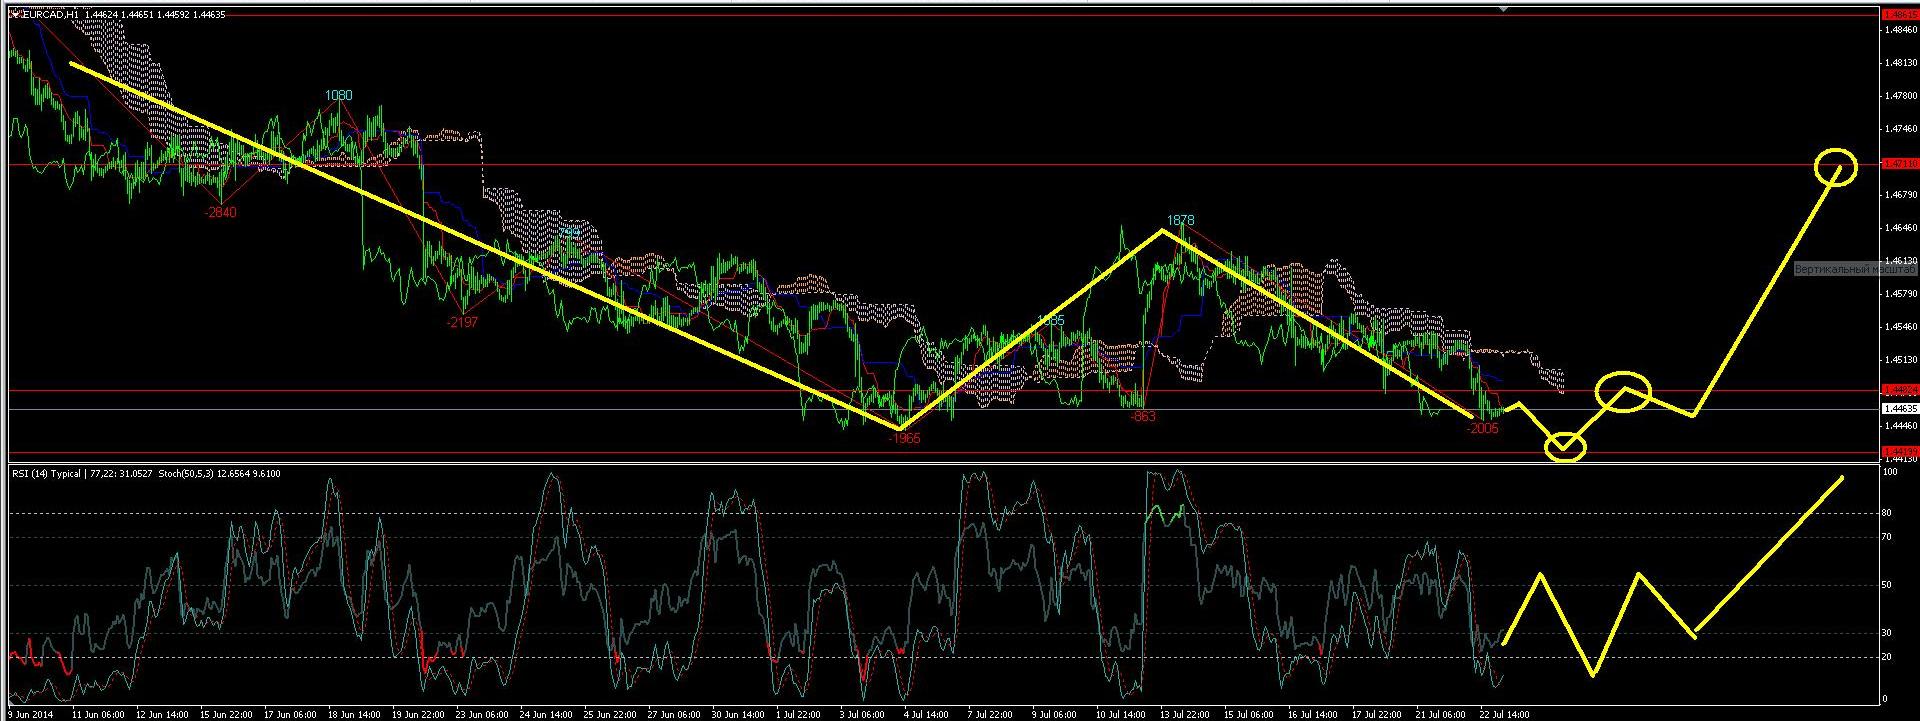Select the yellow ellipse near the 1.44824 line
The image size is (1920, 721).
click(x=1622, y=391)
